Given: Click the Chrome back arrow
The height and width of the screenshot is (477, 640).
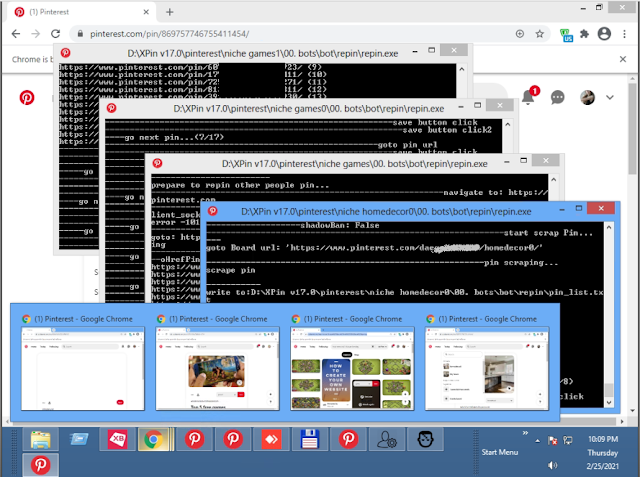Looking at the screenshot, I should [x=16, y=34].
